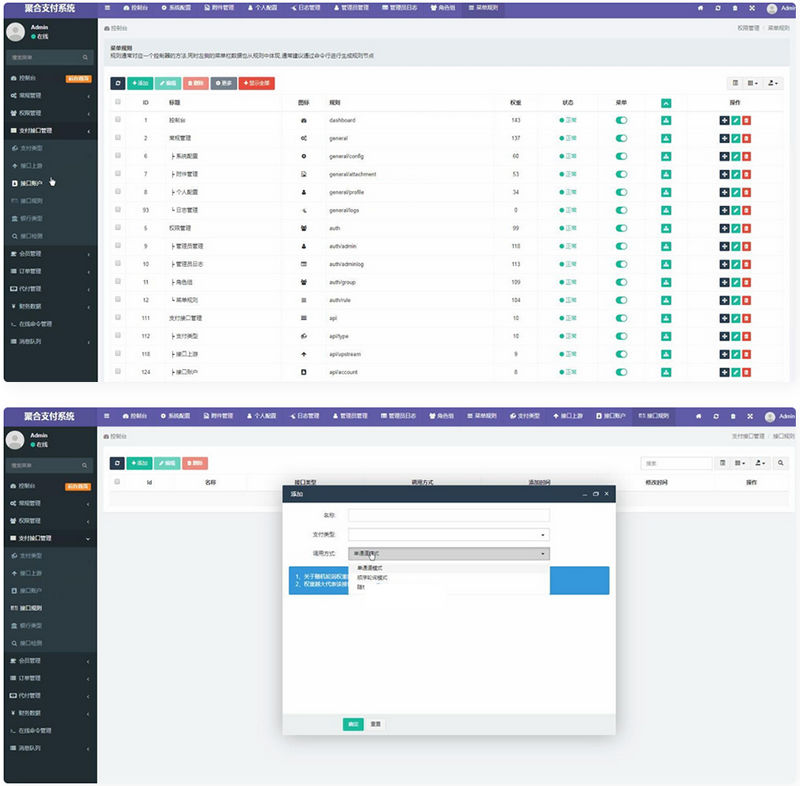Click the home icon in the upper top bar
This screenshot has width=800, height=786.
pos(699,8)
